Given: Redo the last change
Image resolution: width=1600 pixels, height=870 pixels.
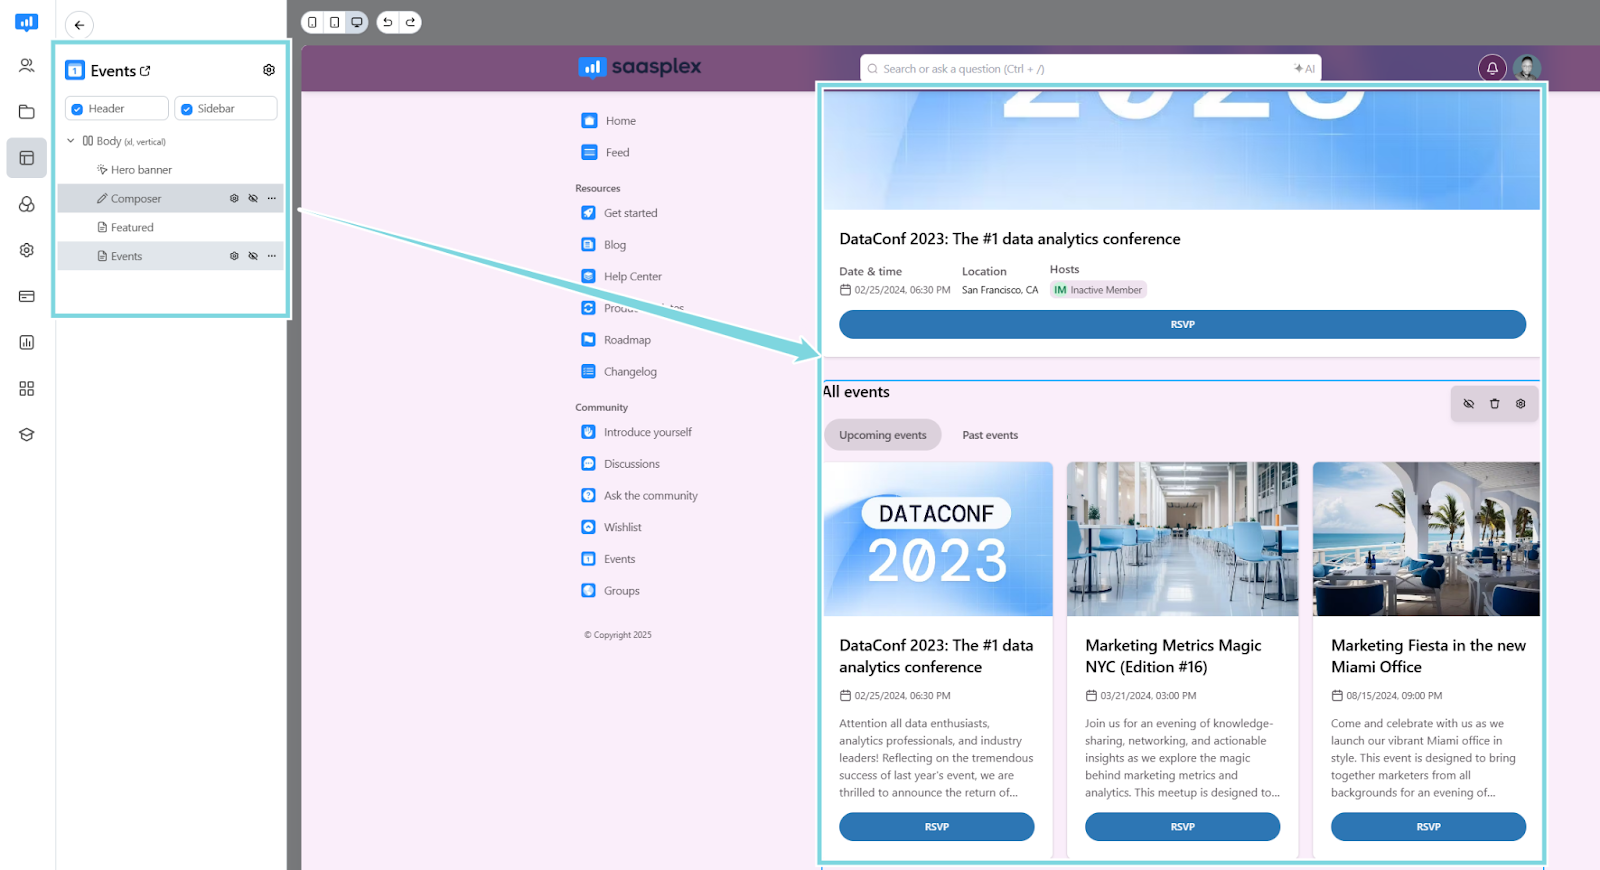Looking at the screenshot, I should [x=410, y=22].
